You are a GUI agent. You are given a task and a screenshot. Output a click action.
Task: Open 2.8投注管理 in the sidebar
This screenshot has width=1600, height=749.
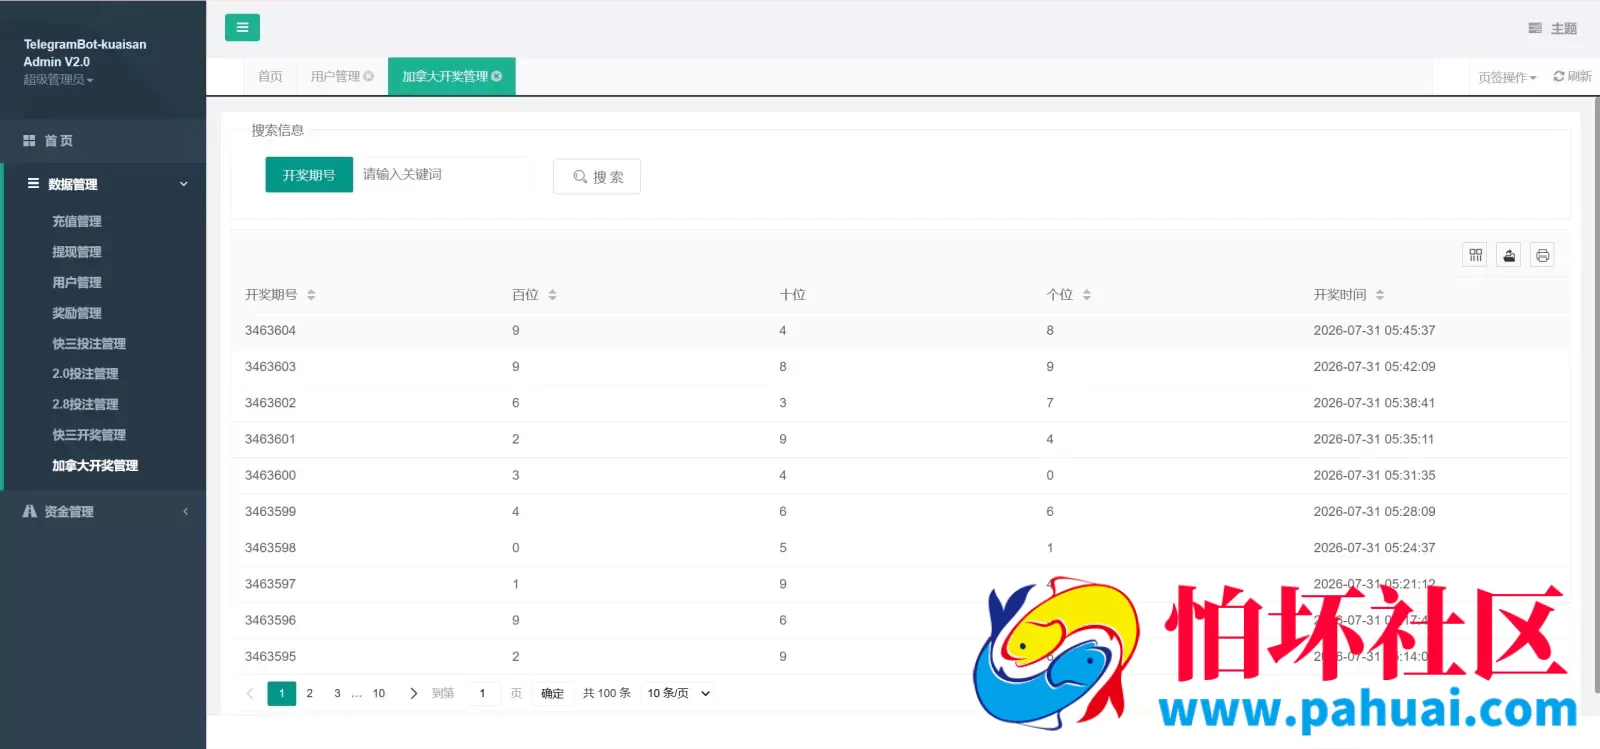click(x=85, y=404)
